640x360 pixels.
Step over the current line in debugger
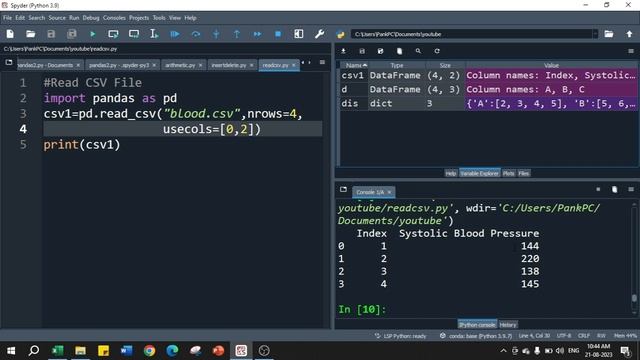pos(196,34)
